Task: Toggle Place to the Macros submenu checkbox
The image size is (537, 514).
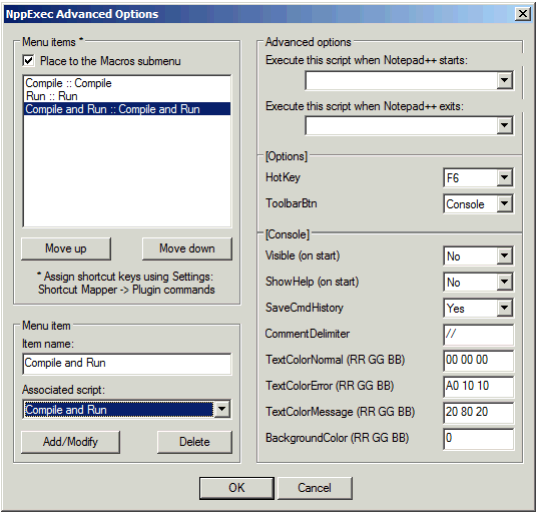Action: click(28, 61)
